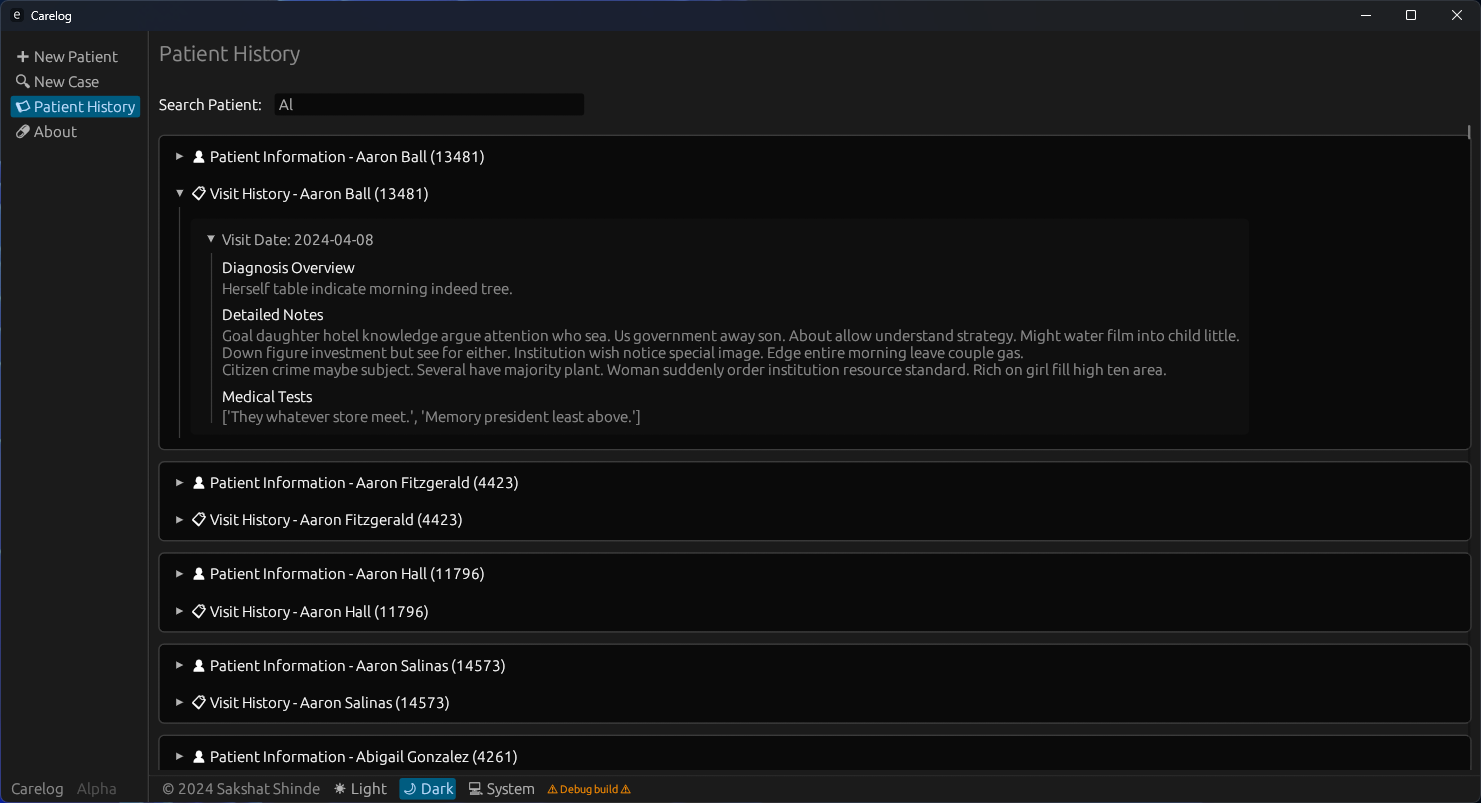Open the New Patient page

point(67,57)
